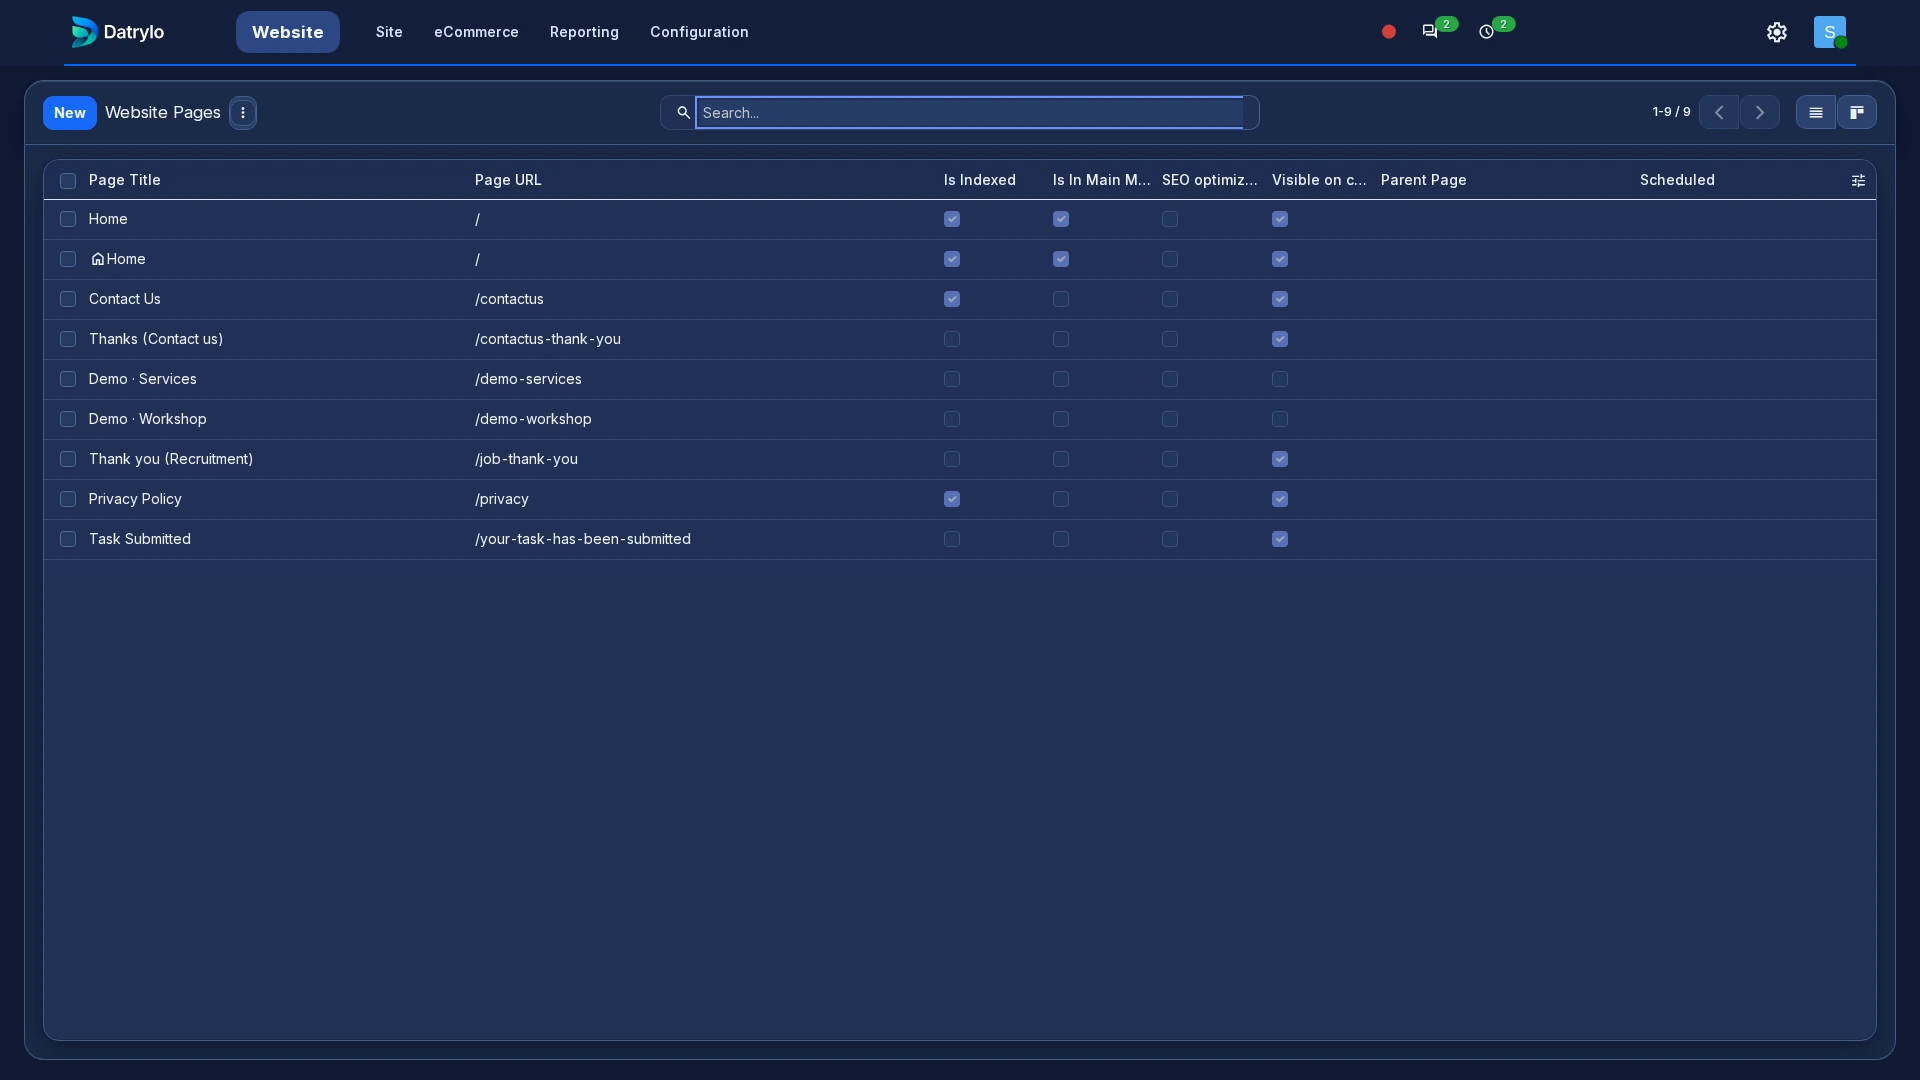The width and height of the screenshot is (1920, 1080).
Task: Go to previous page of records
Action: point(1719,113)
